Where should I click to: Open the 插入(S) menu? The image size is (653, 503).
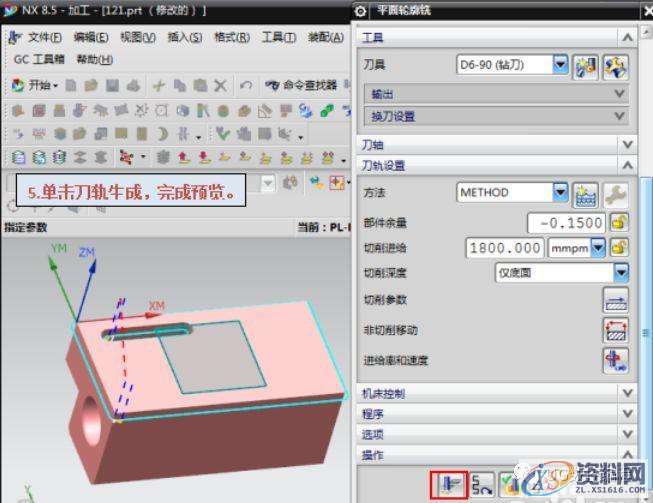pos(184,37)
